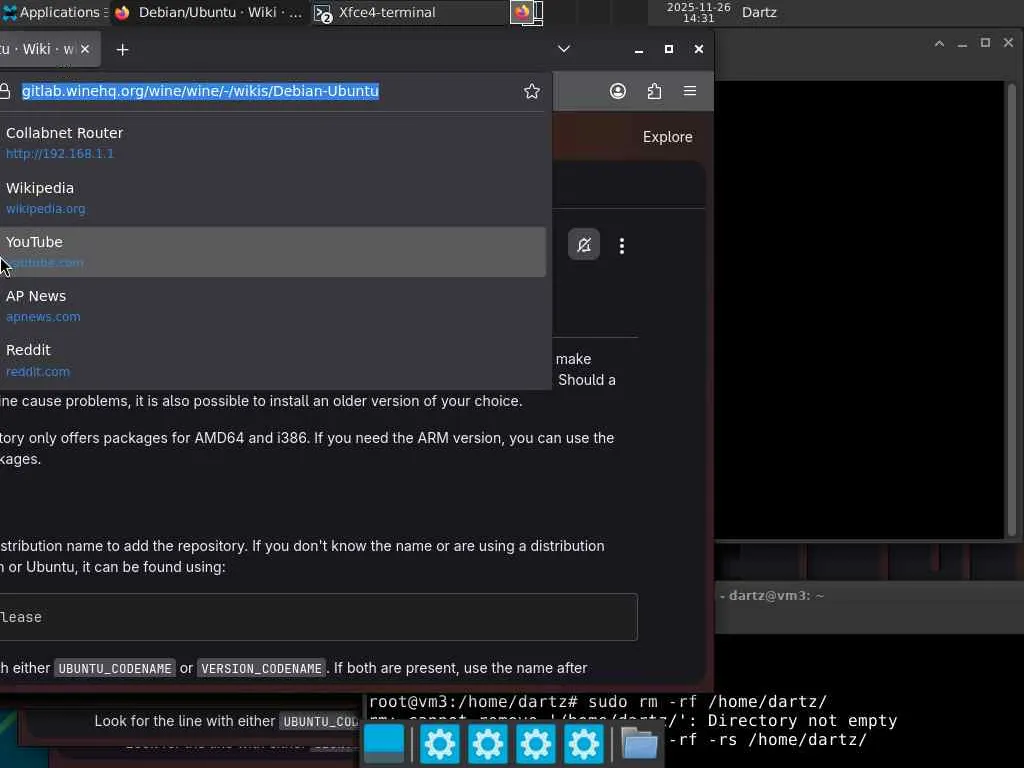Open the AP News suggestion
Viewport: 1024px width, 768px height.
coord(272,306)
